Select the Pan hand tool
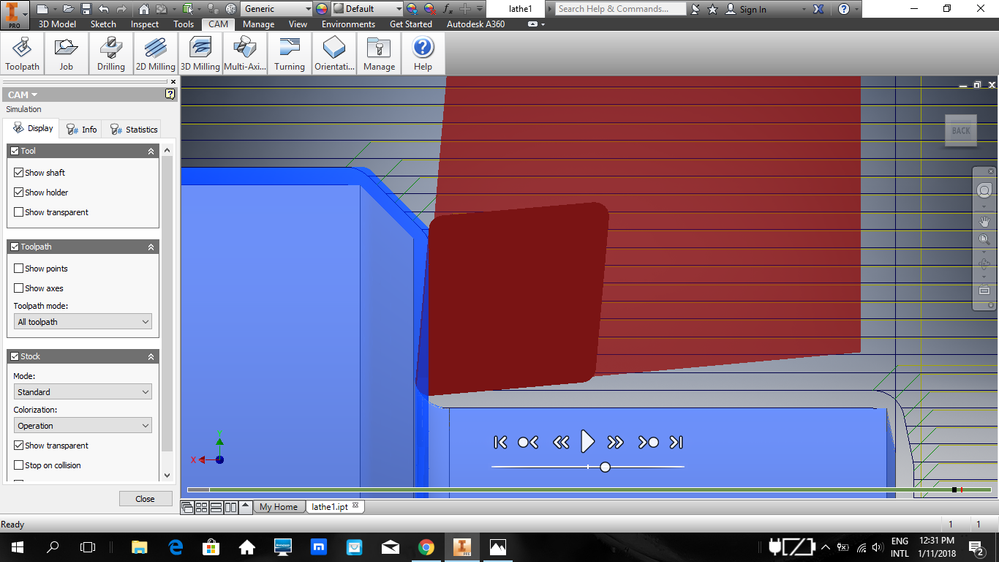This screenshot has width=999, height=562. [x=984, y=222]
